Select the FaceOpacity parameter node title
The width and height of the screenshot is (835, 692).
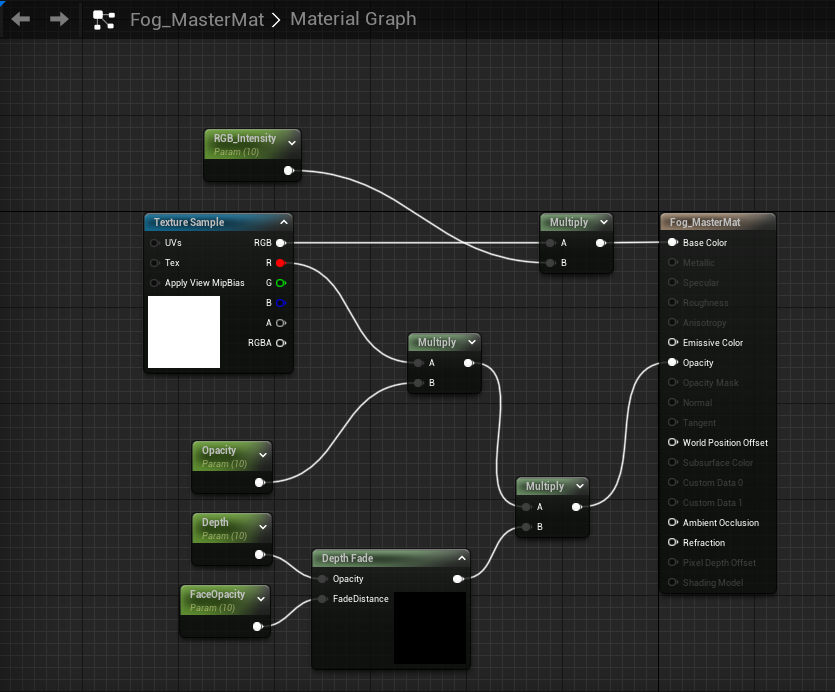click(x=217, y=594)
